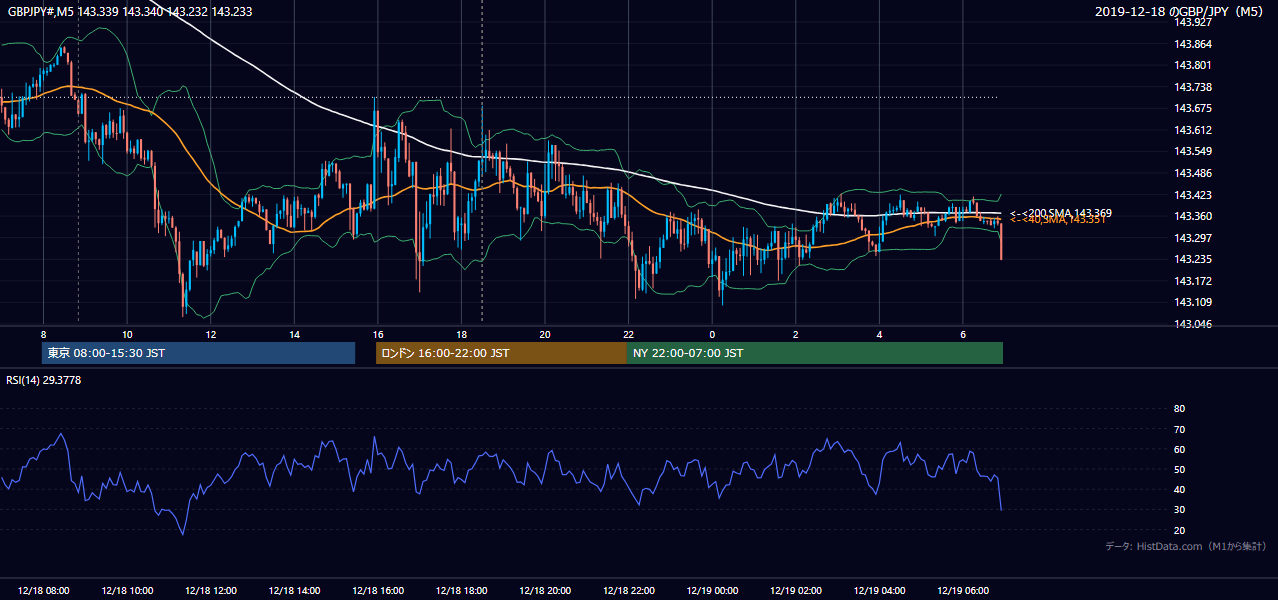The width and height of the screenshot is (1278, 600).
Task: Select the ロンドン 16:00-22:00 JST session bar
Action: tap(501, 353)
